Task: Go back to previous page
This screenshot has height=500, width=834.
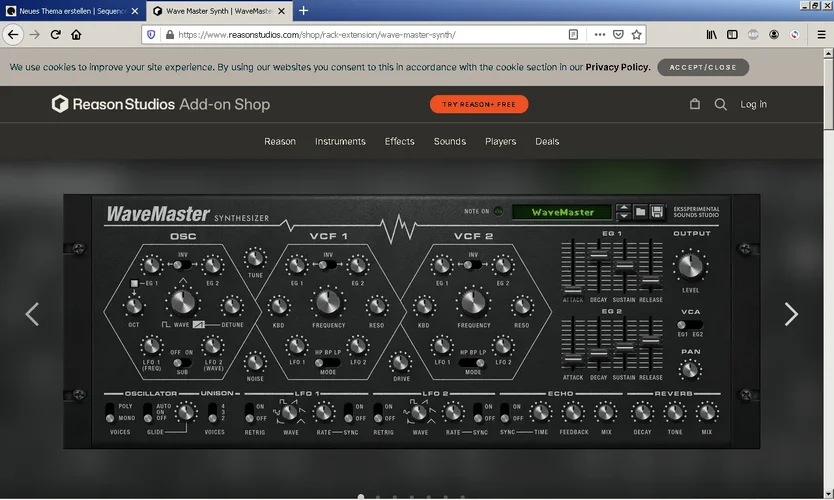Action: (13, 35)
